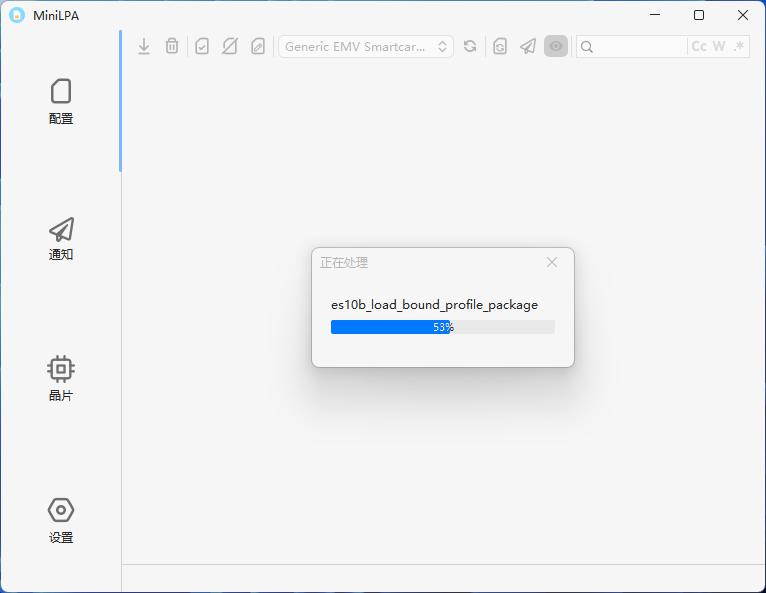Click the enable profile checkmark icon
This screenshot has height=593, width=766.
coord(202,46)
